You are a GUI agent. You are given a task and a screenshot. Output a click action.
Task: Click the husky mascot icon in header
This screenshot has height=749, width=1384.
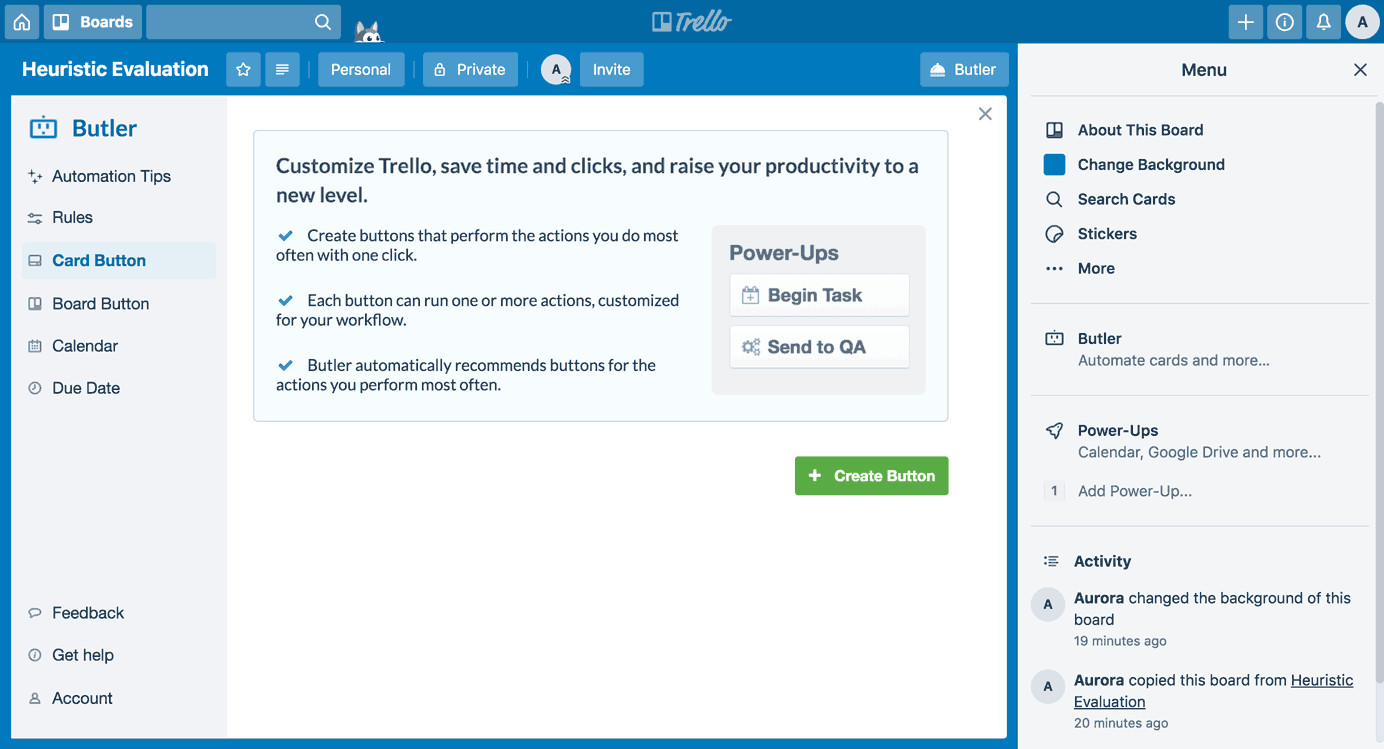[369, 32]
